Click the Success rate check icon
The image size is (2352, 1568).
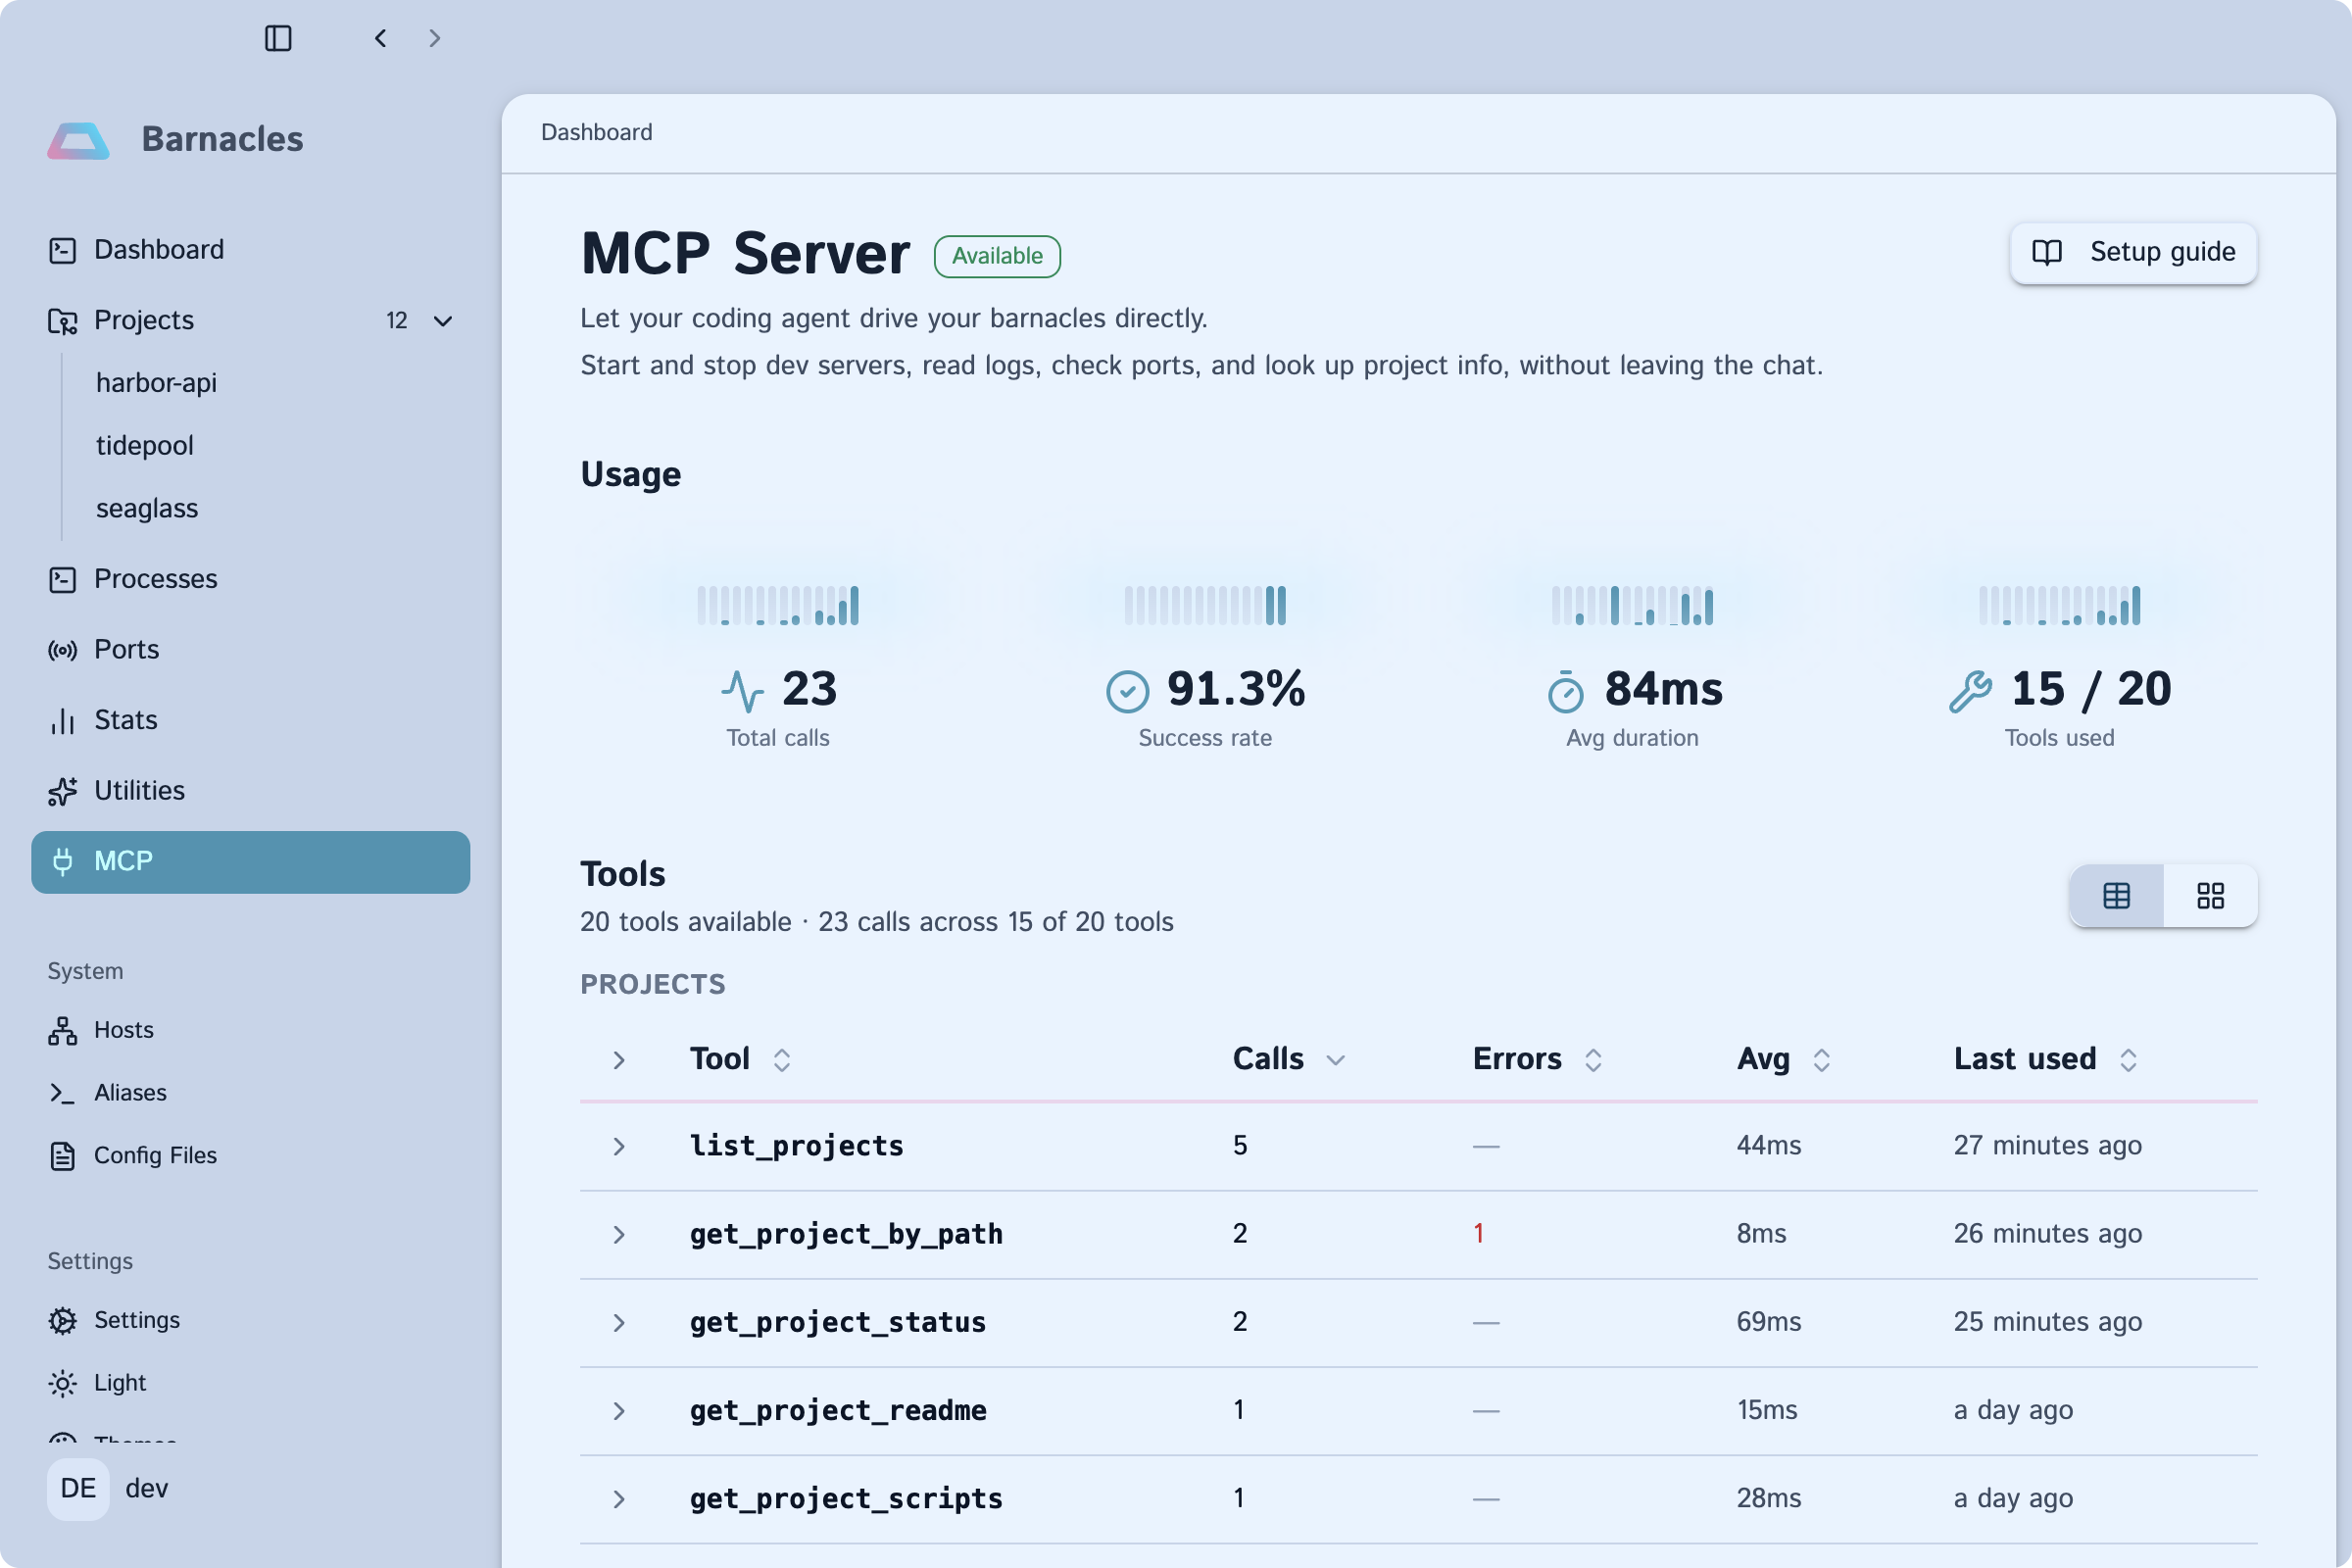pyautogui.click(x=1128, y=691)
